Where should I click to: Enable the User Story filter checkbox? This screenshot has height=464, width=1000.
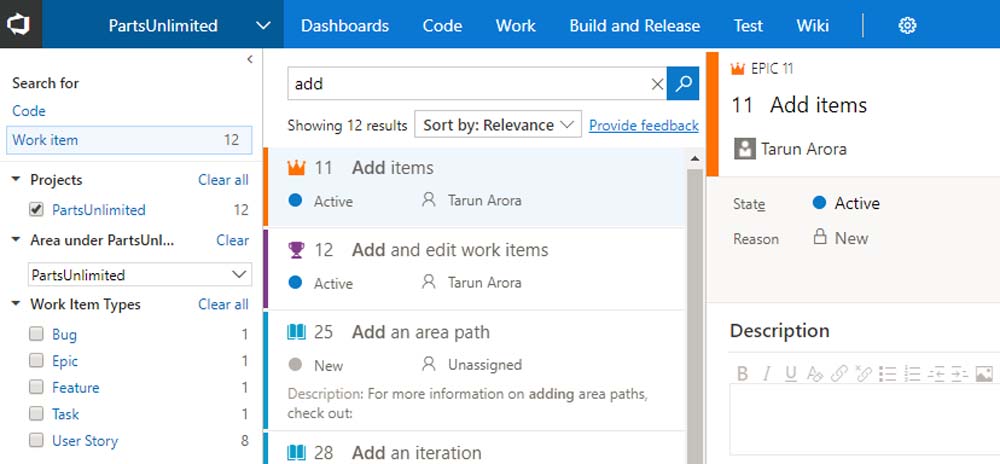pyautogui.click(x=37, y=441)
